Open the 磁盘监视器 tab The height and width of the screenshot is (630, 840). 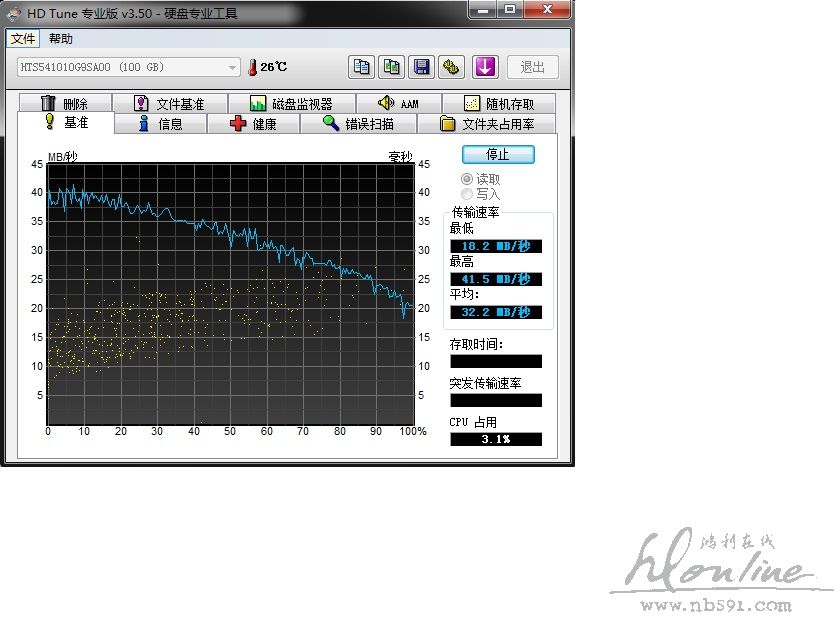coord(289,104)
